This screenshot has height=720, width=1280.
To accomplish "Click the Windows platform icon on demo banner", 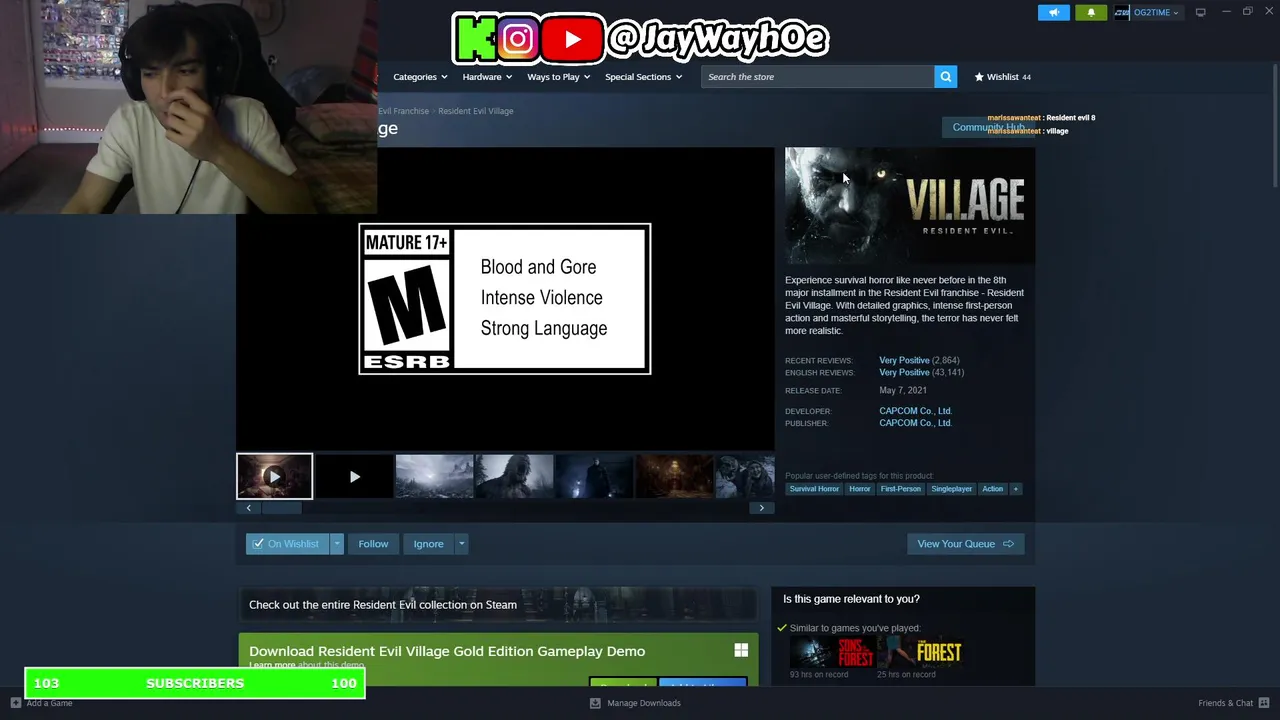I will (741, 650).
